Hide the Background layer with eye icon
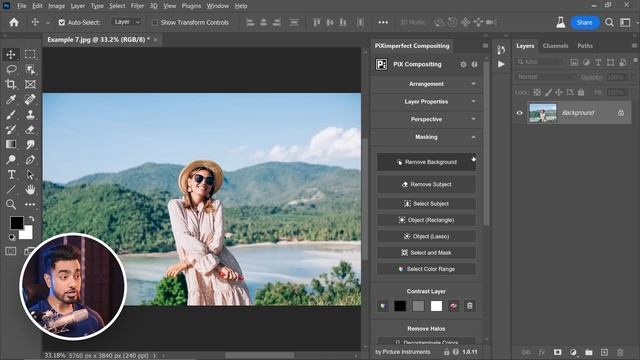Viewport: 640px width, 360px height. (520, 113)
